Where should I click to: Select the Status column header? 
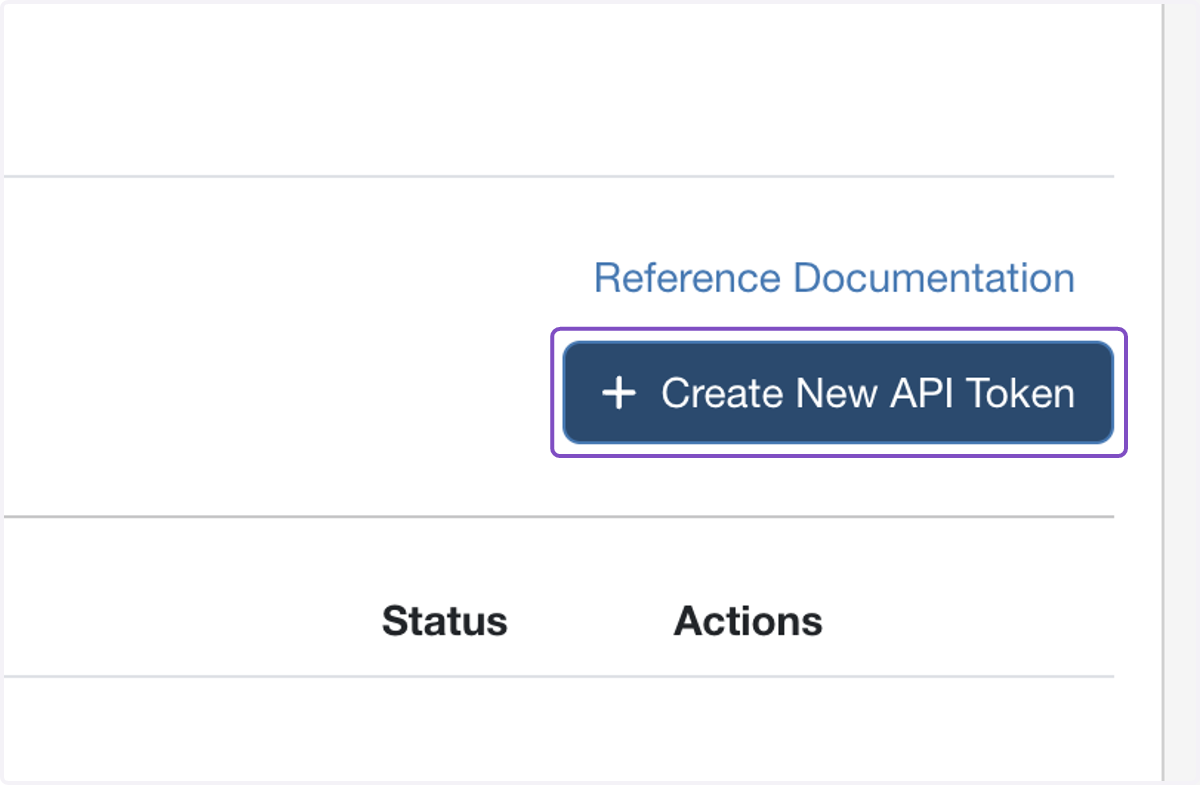(444, 621)
